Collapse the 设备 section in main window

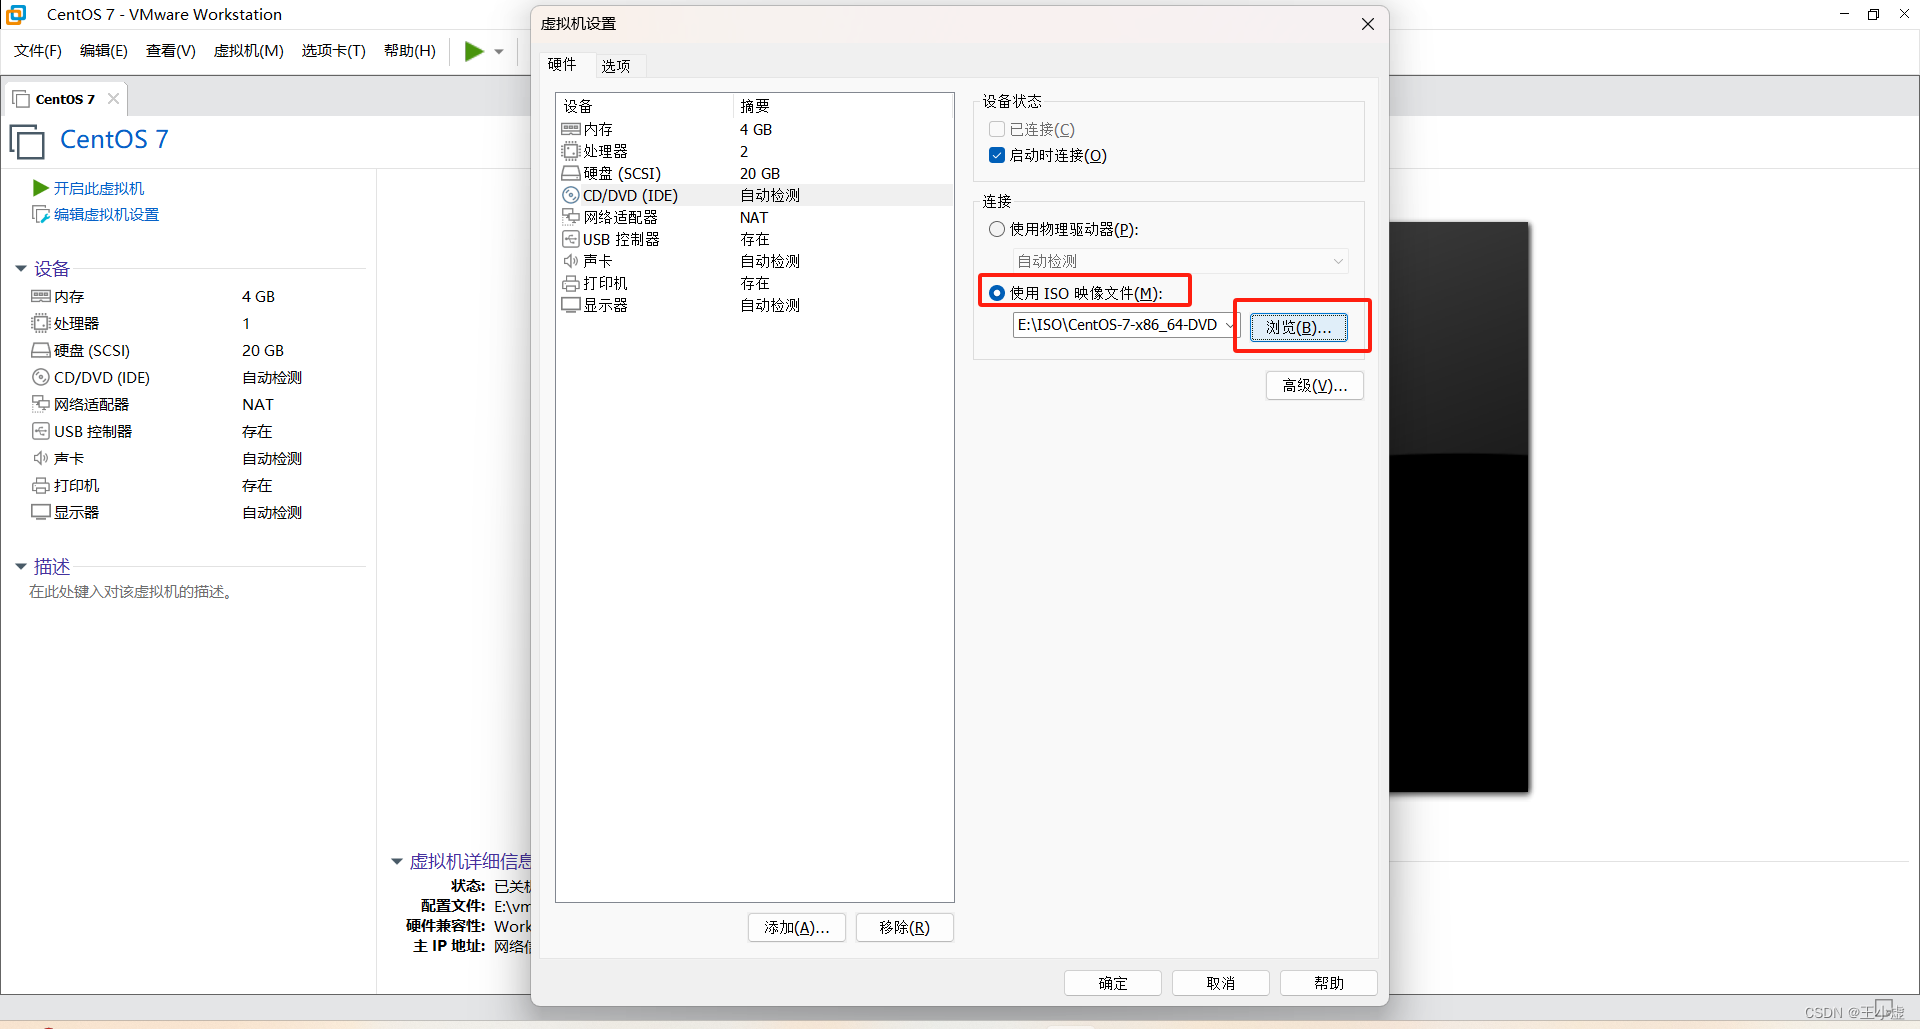pos(21,268)
